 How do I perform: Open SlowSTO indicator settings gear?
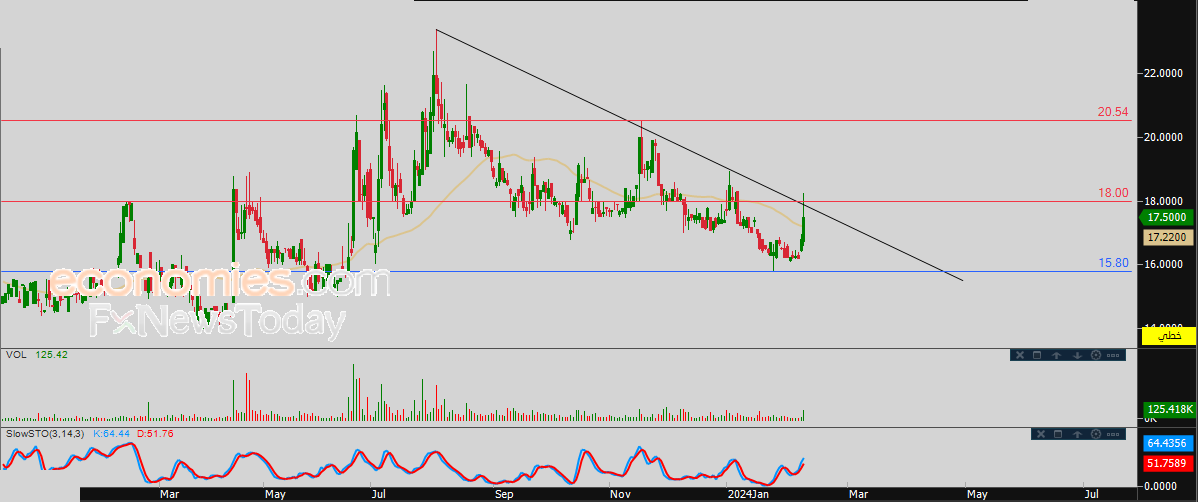point(1096,434)
